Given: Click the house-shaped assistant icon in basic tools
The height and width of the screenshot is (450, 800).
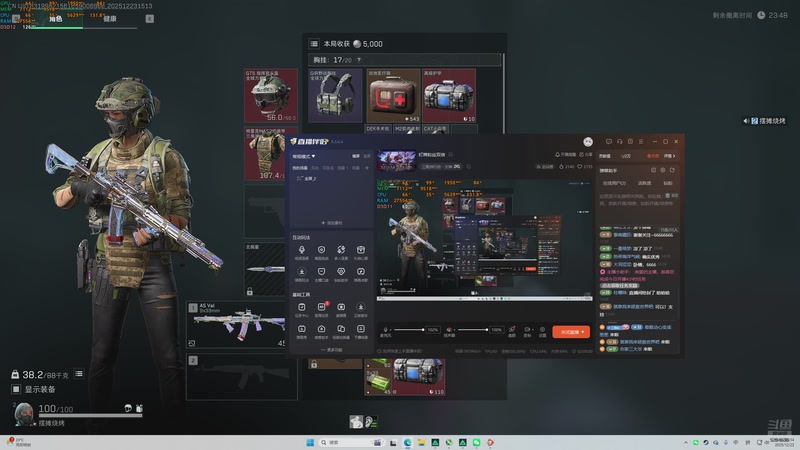Looking at the screenshot, I should (321, 329).
